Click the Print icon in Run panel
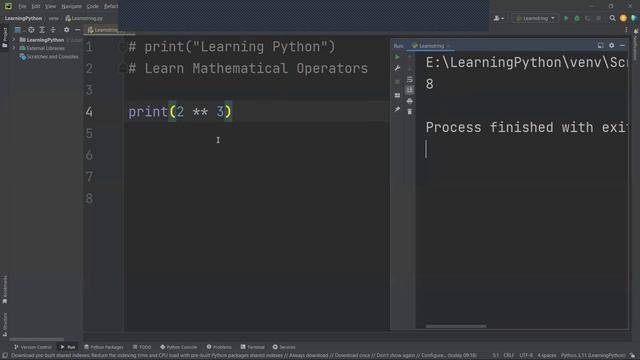Viewport: 640px width, 360px height. pos(409,101)
